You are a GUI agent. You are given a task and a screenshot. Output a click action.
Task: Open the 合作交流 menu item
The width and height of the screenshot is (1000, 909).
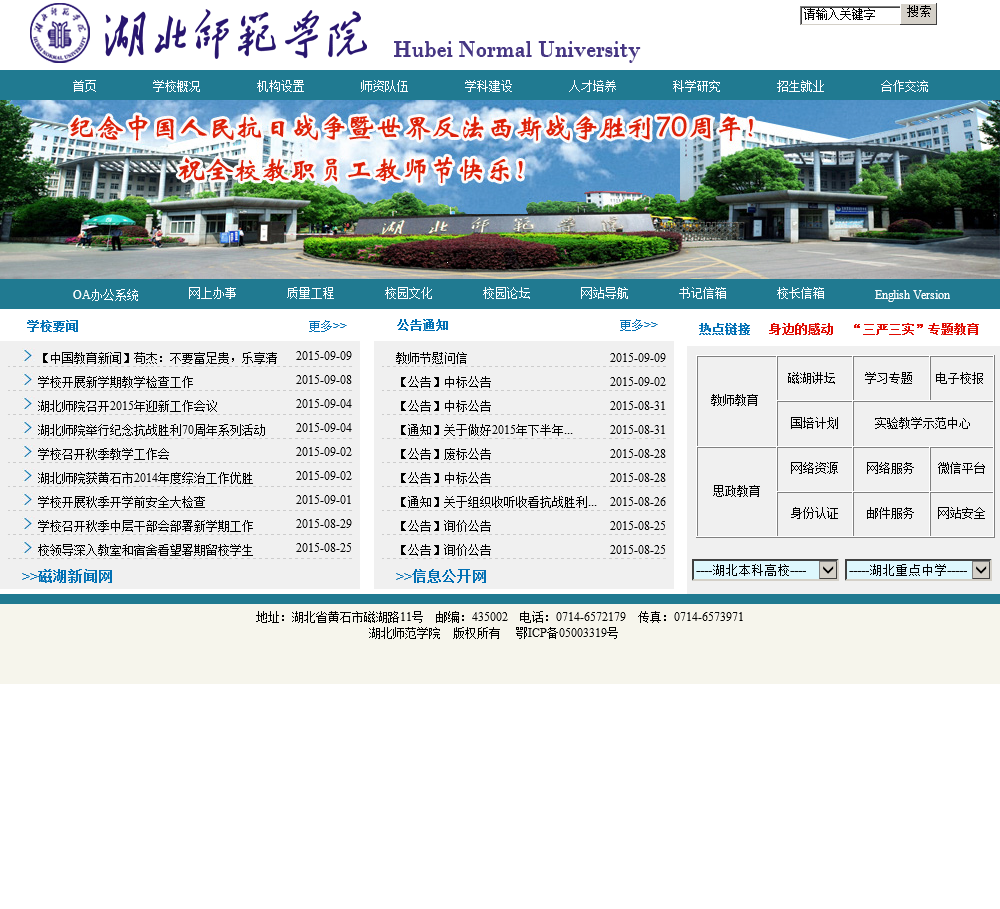[x=904, y=86]
